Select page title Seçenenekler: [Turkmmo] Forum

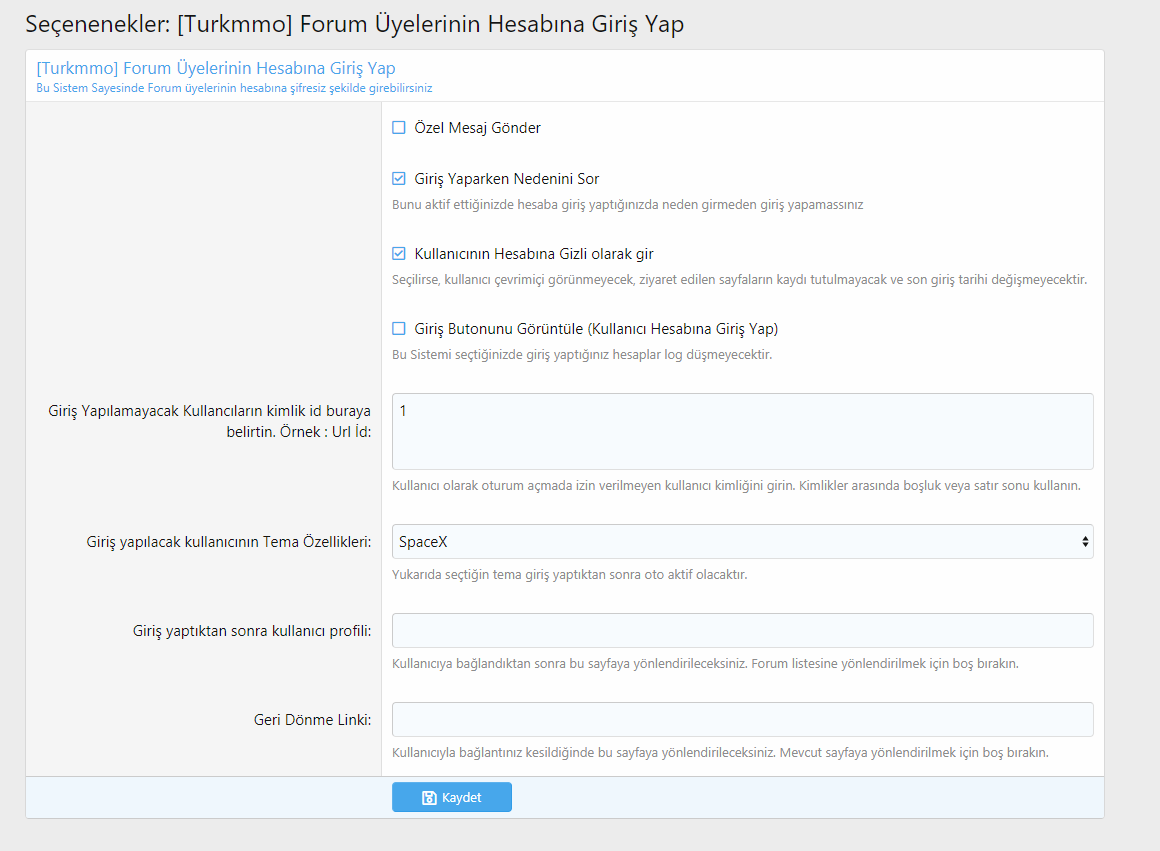354,24
